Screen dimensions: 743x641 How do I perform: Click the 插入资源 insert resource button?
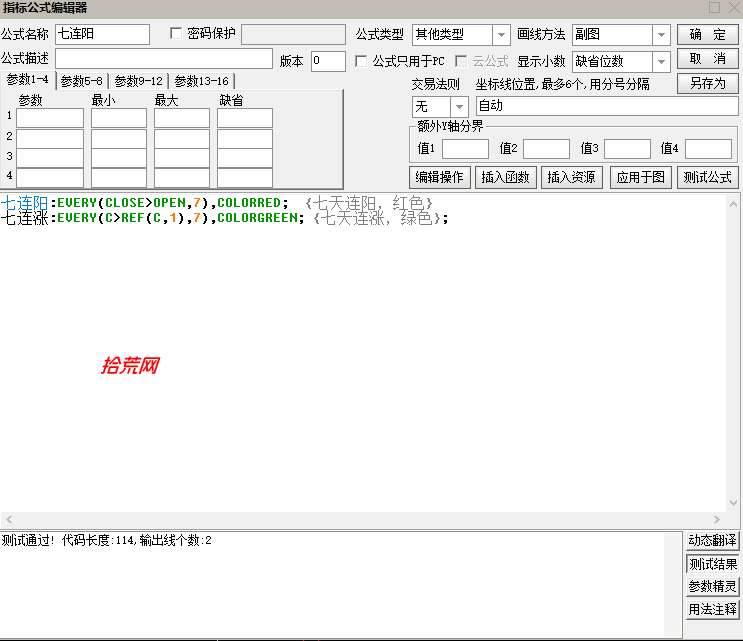pyautogui.click(x=571, y=177)
